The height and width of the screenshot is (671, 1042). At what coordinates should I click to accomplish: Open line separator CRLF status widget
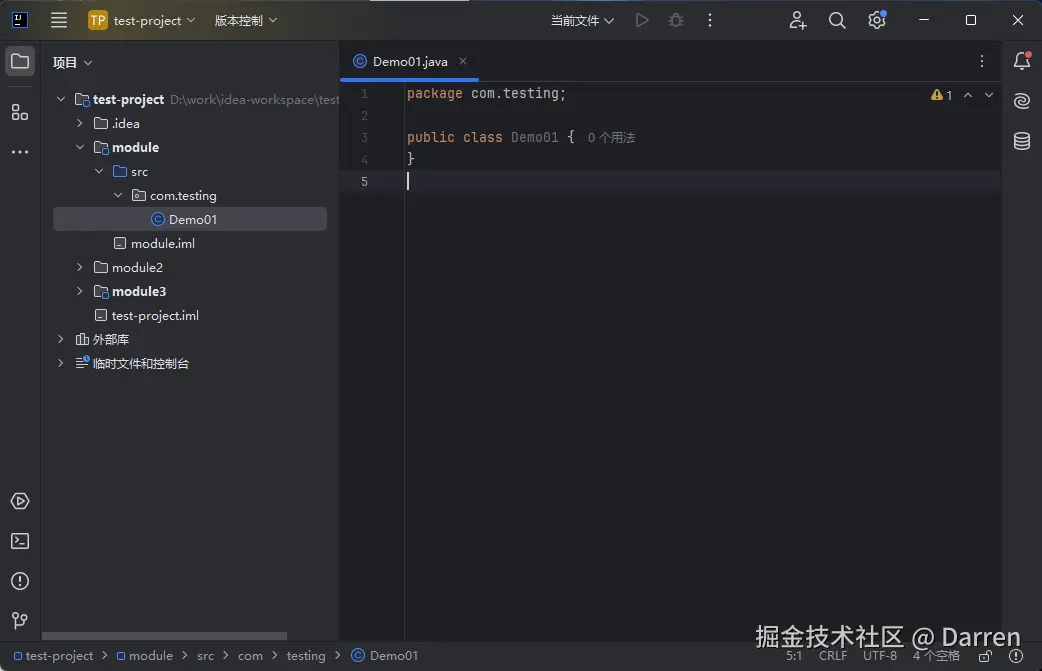click(x=833, y=656)
